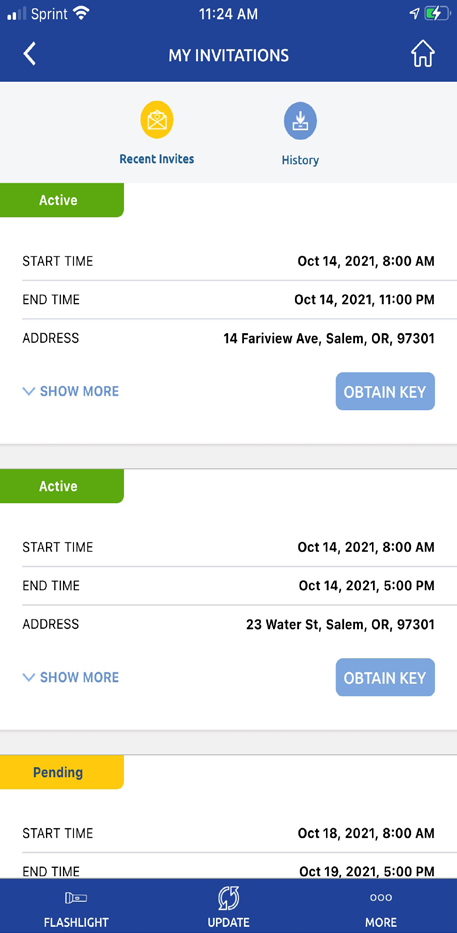
Task: Open the home screen icon
Action: pos(422,54)
